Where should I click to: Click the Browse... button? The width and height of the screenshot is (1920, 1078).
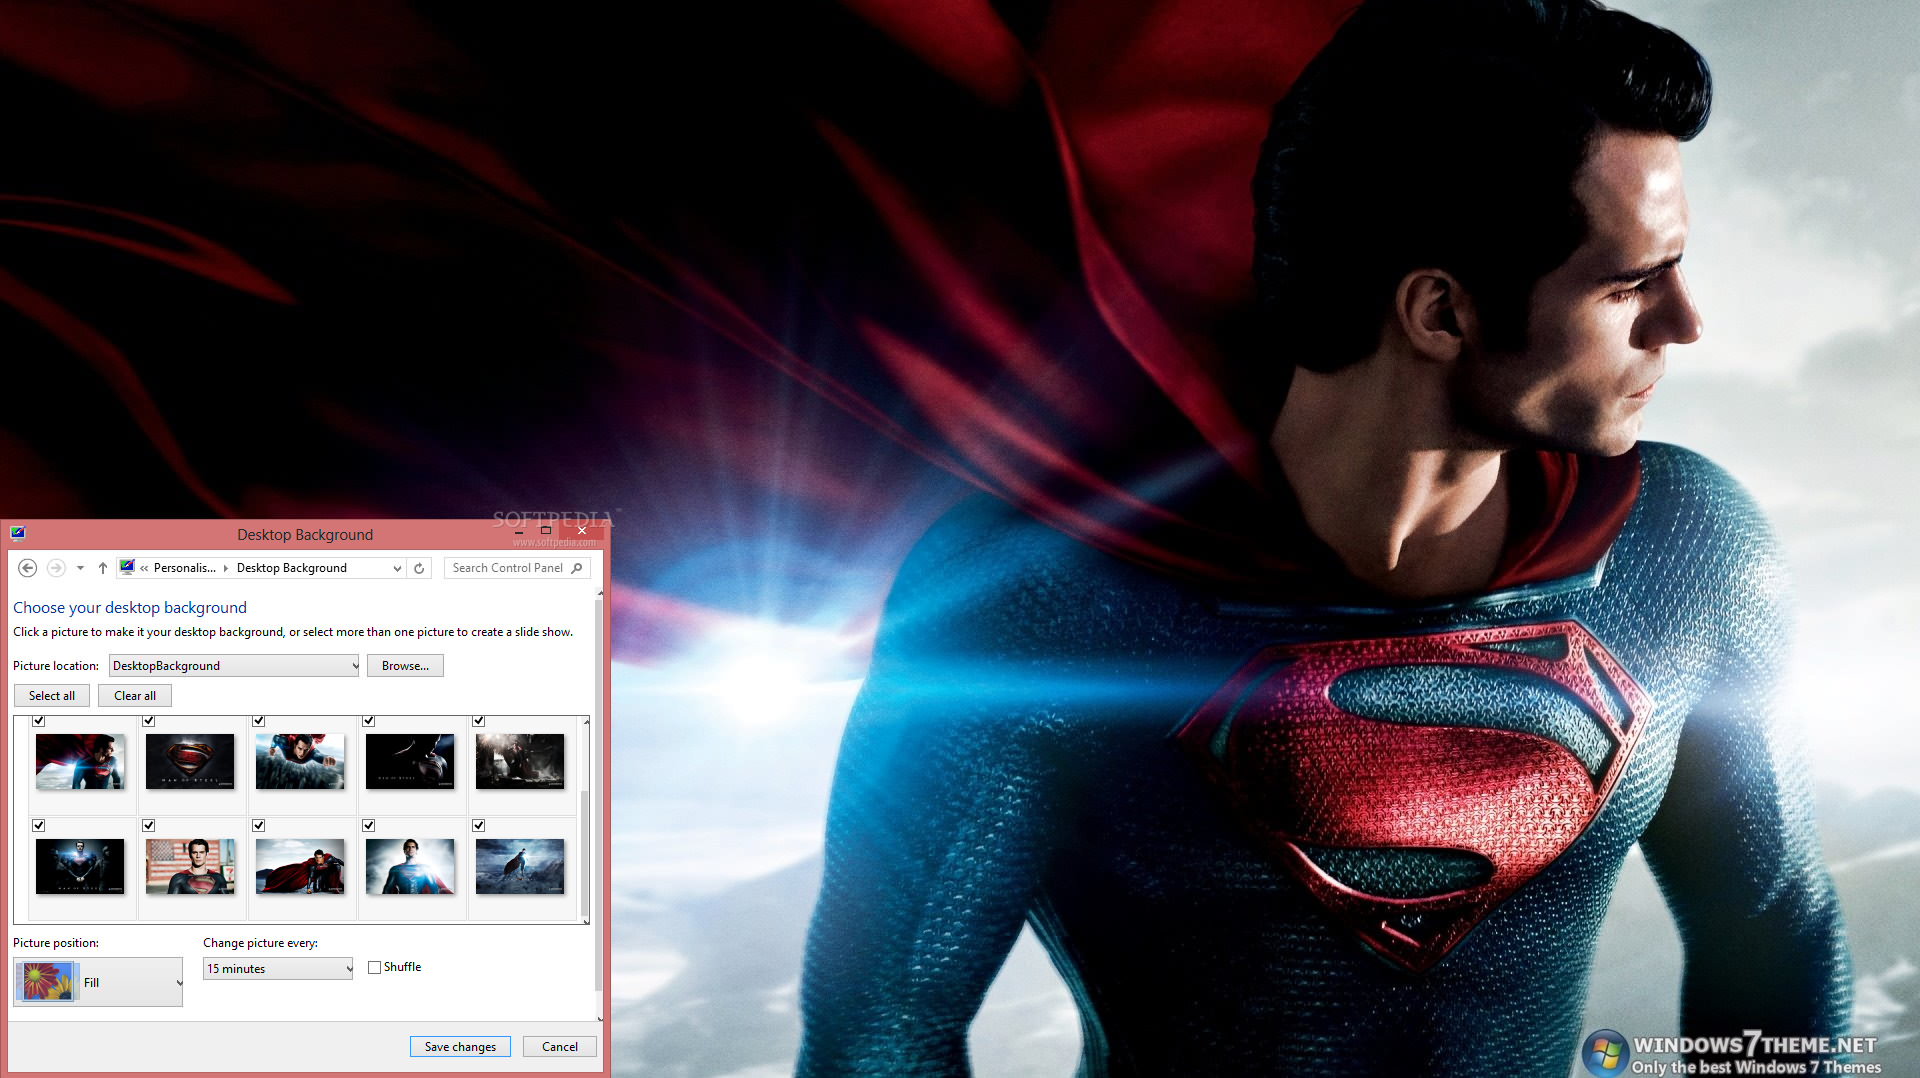[405, 666]
